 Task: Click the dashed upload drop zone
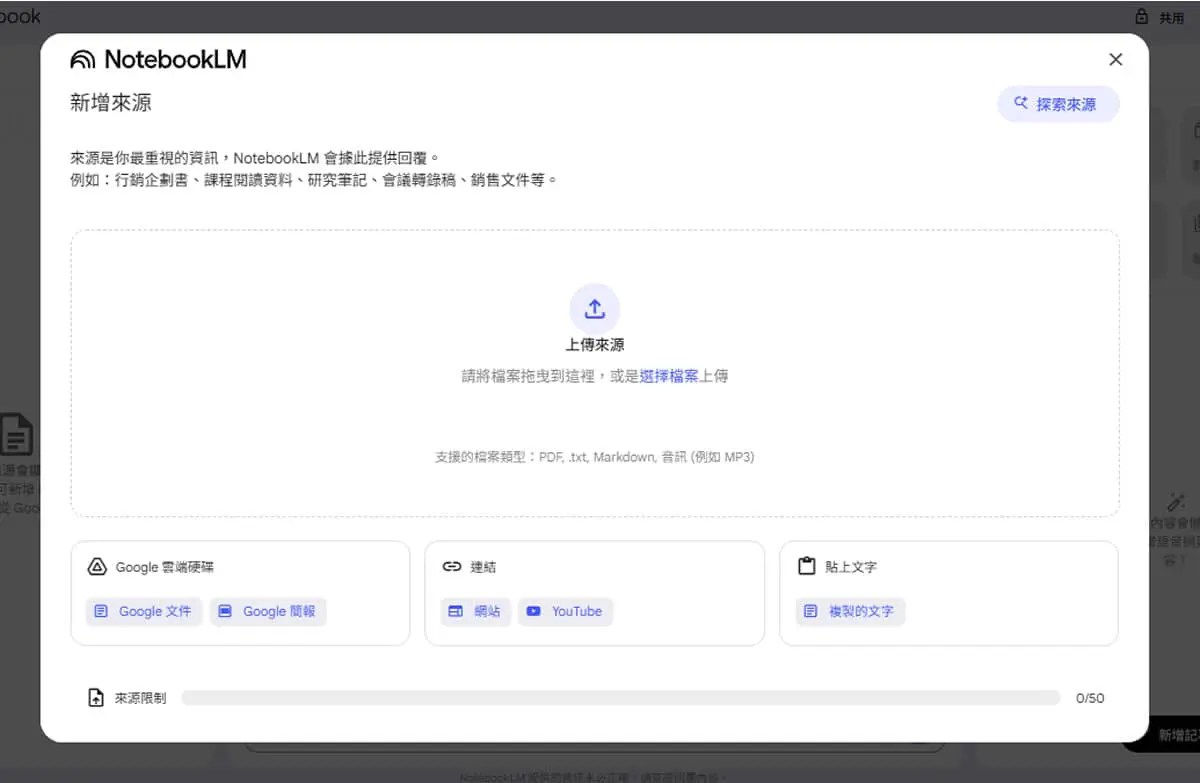point(595,373)
